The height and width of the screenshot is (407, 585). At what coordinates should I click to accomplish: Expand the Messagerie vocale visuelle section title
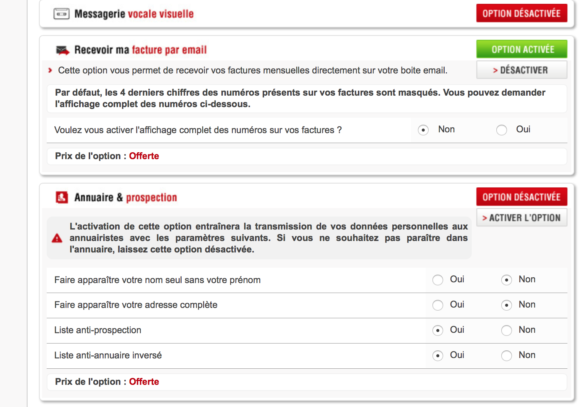[x=134, y=14]
